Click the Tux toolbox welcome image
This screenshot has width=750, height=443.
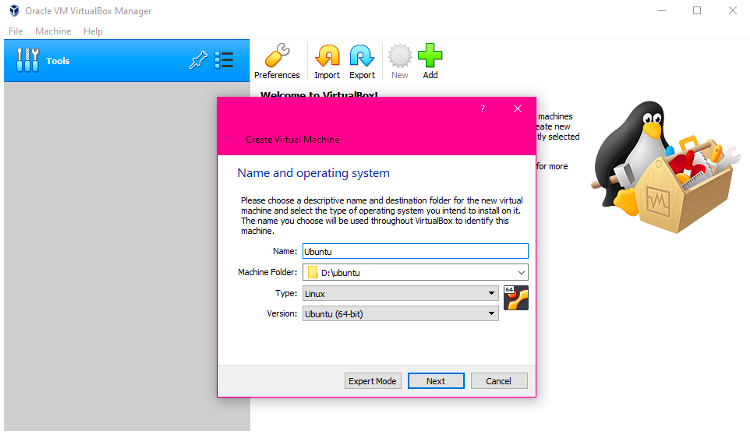[x=665, y=166]
